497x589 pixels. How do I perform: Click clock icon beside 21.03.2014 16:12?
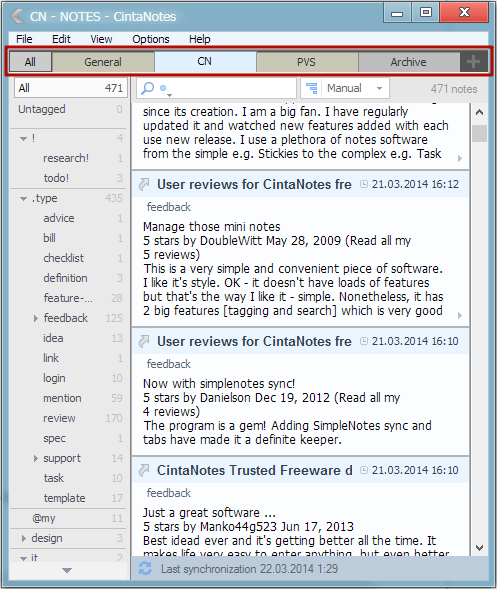pos(364,184)
